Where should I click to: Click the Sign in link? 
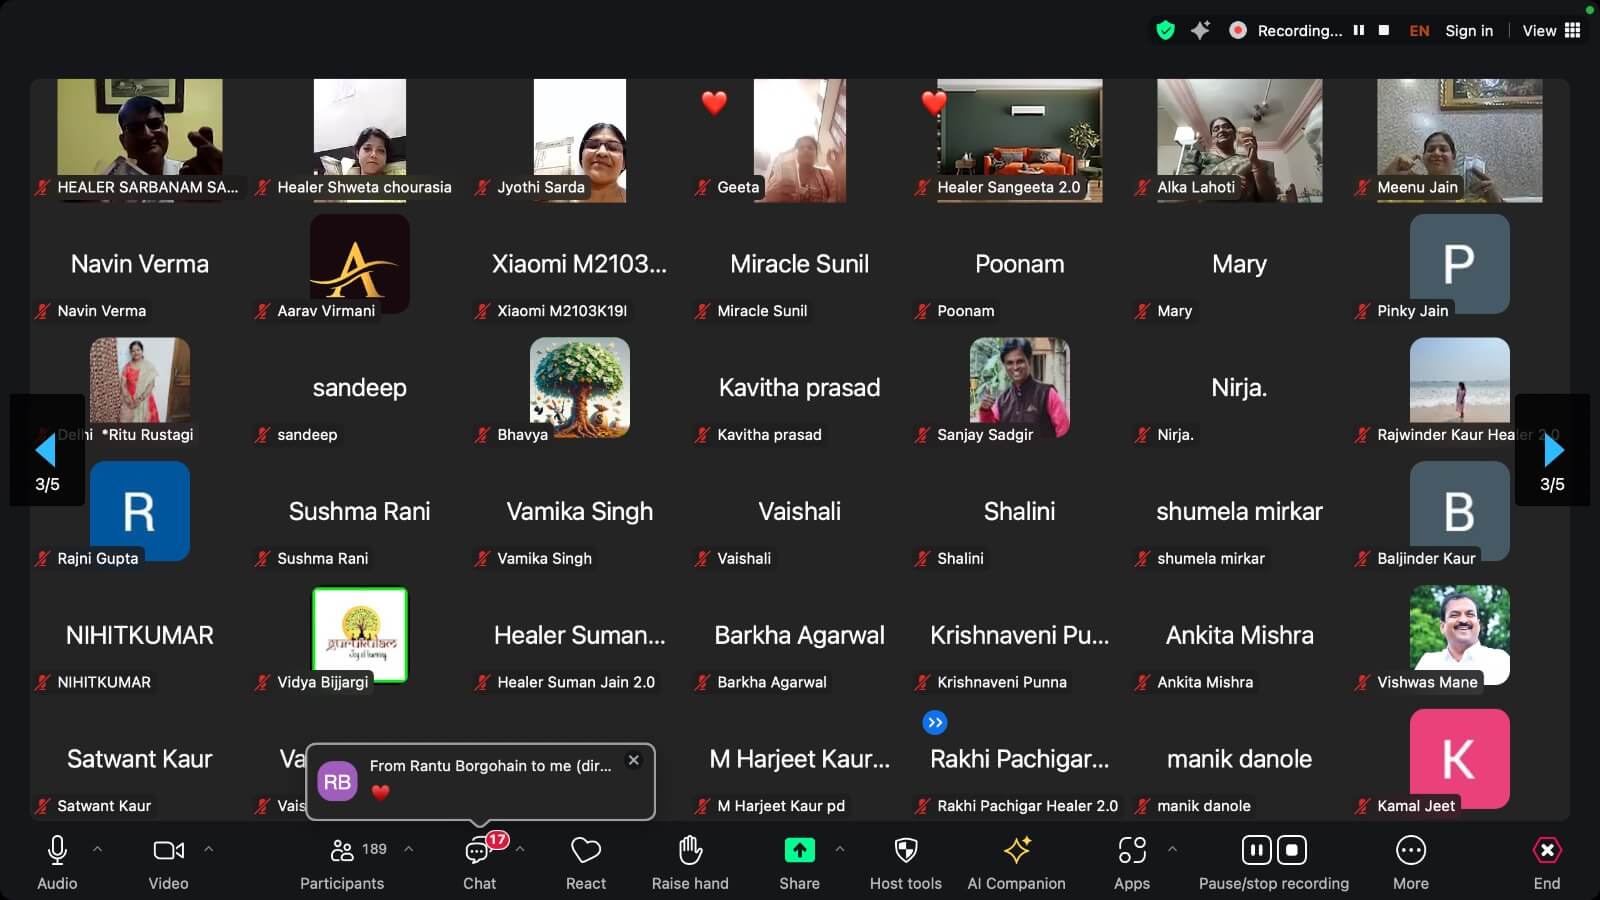coord(1468,31)
